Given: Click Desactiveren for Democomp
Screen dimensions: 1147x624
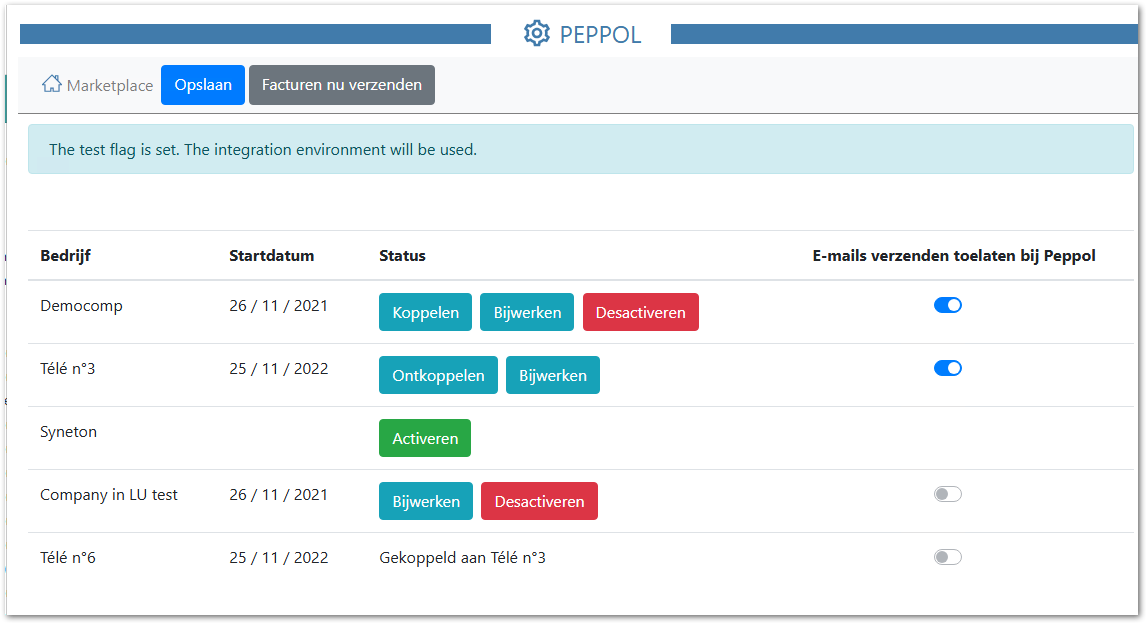Looking at the screenshot, I should coord(640,312).
